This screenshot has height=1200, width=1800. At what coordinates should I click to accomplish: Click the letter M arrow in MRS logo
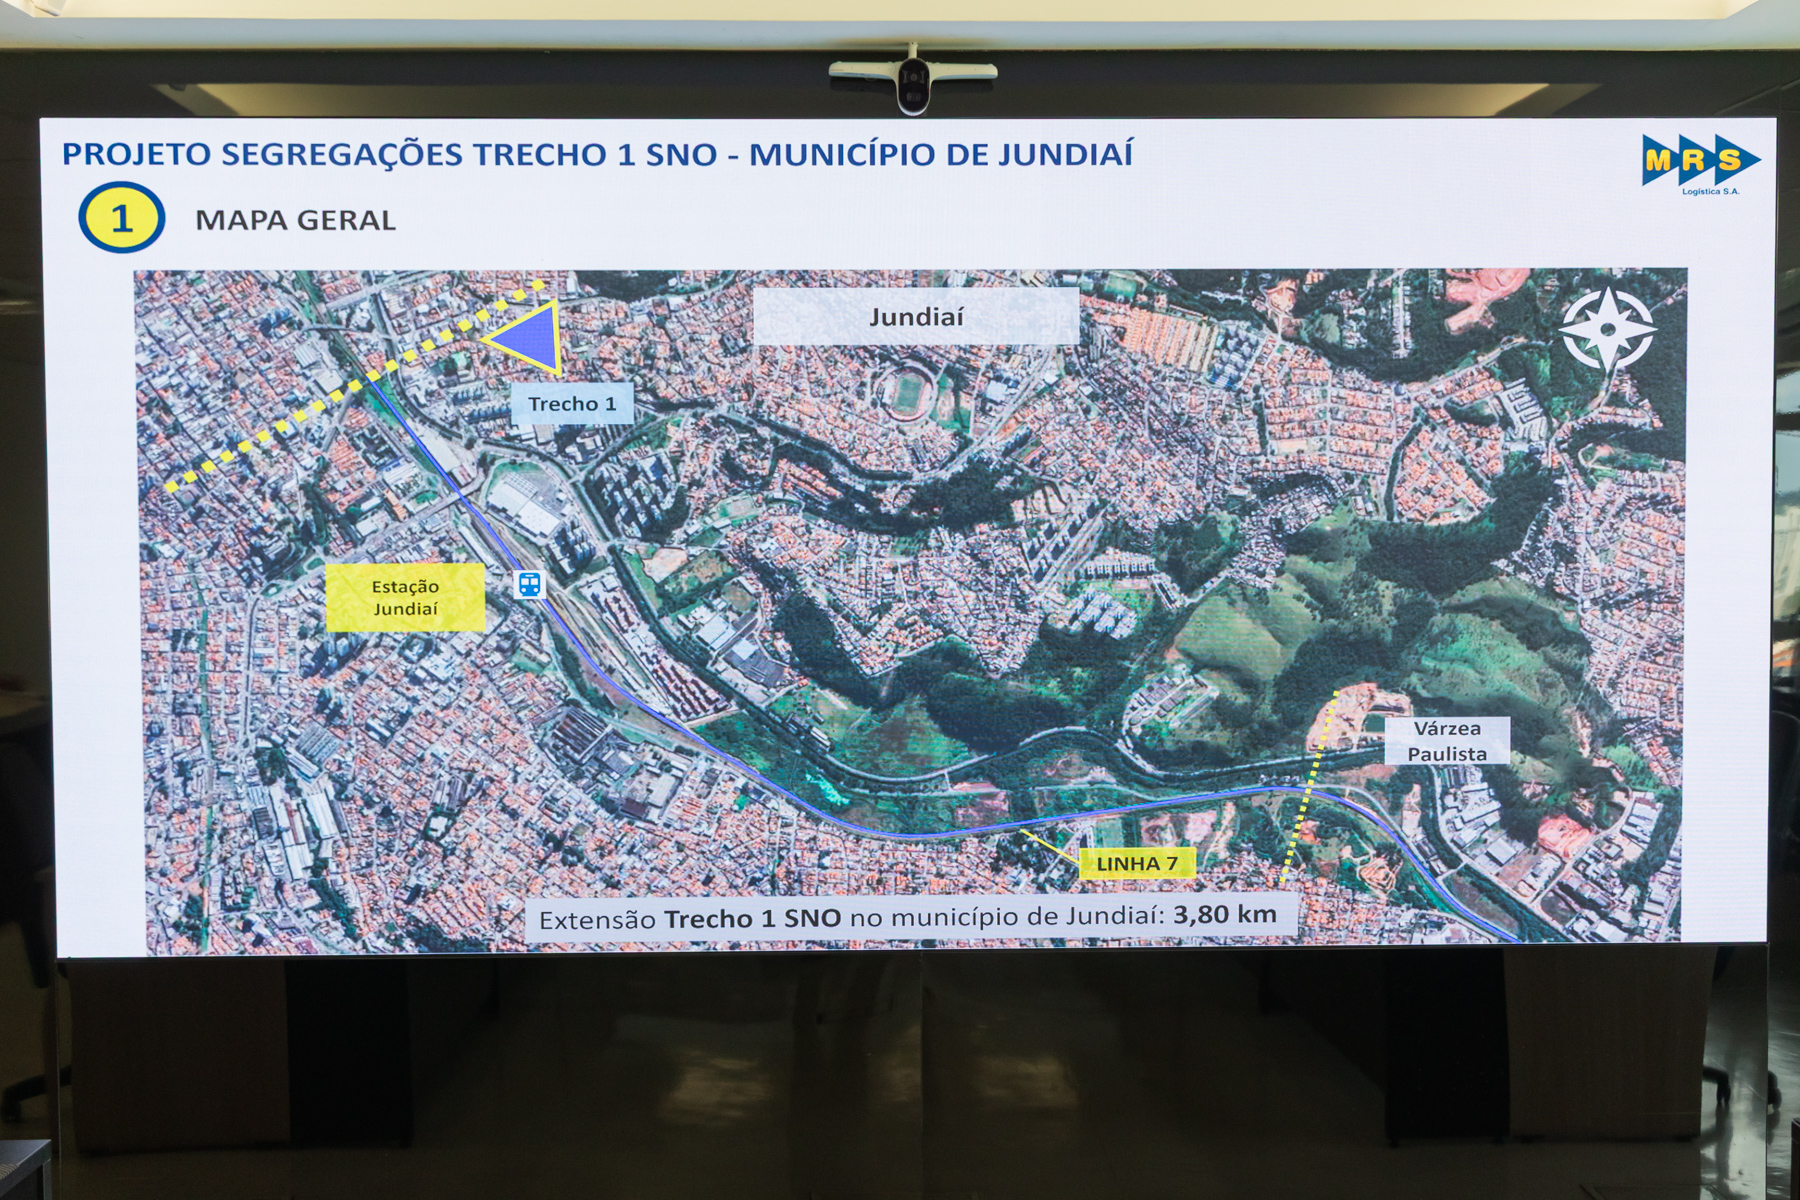(x=1660, y=160)
